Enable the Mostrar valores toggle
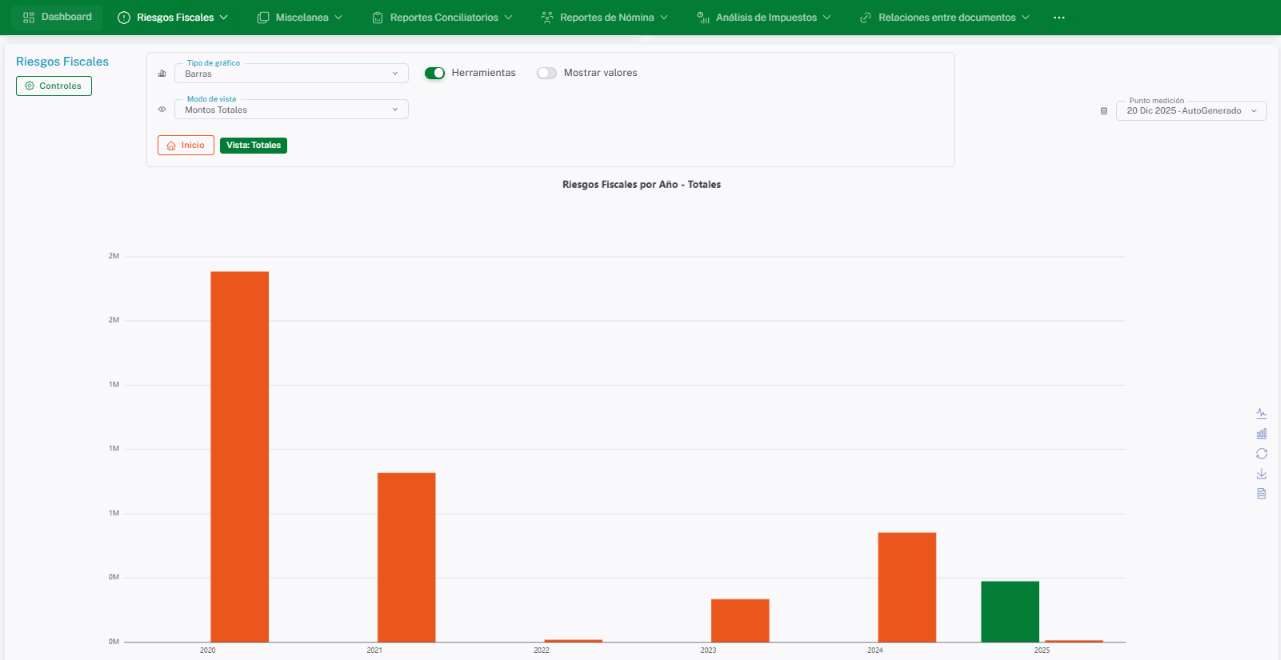 pos(546,73)
